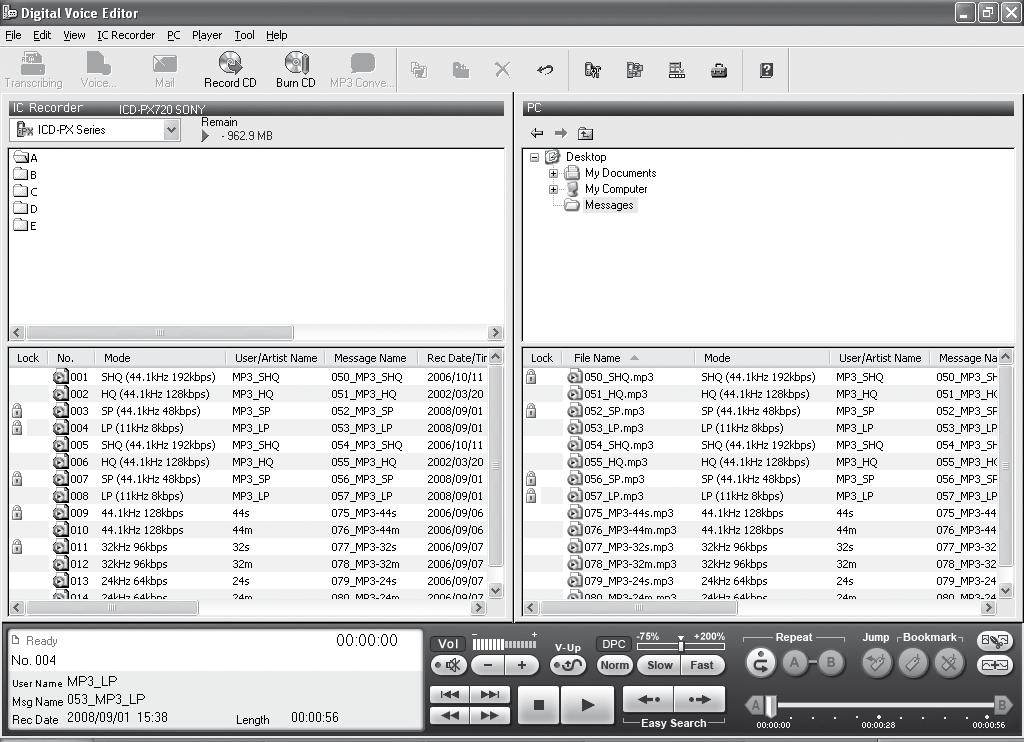Click the add Bookmark button

point(913,664)
